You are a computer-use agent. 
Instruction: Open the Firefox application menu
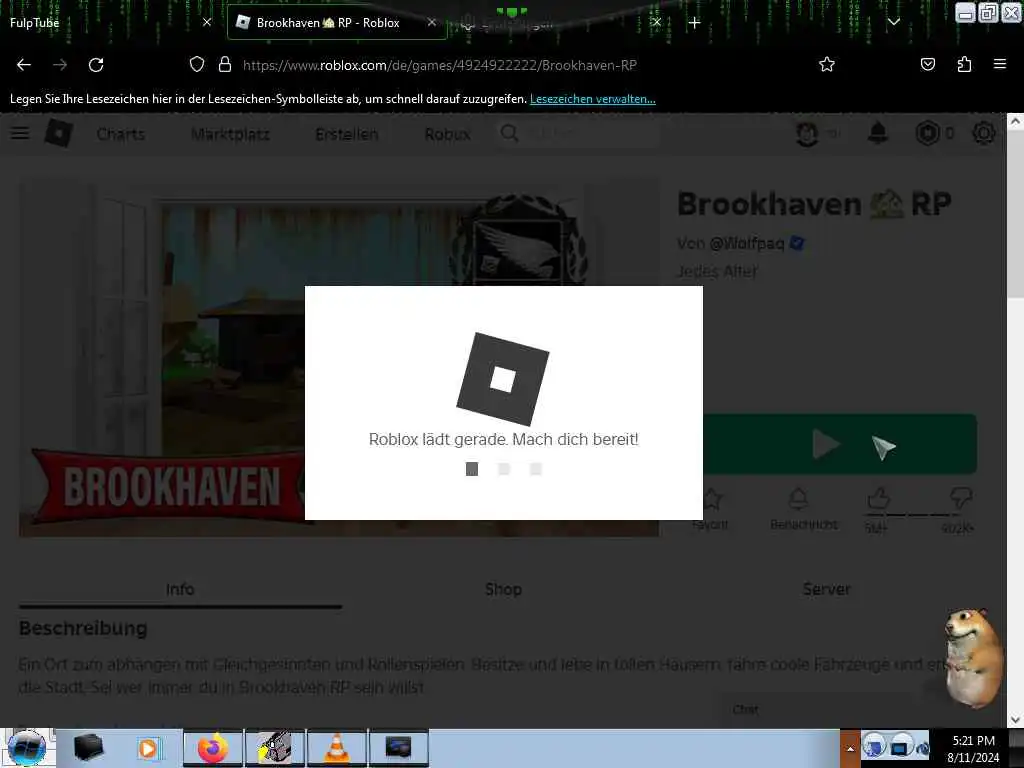(1000, 64)
